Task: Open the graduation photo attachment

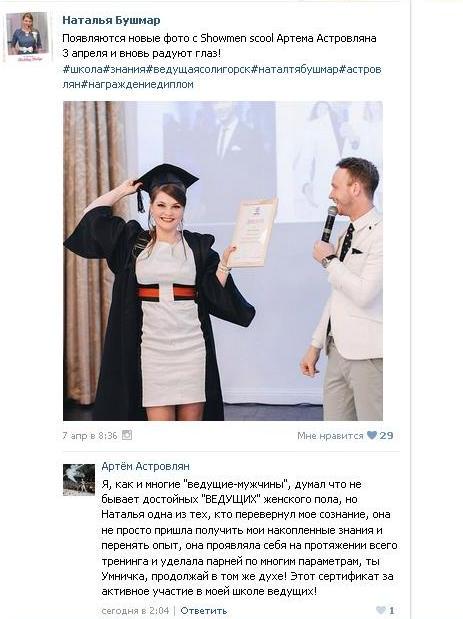Action: coord(223,261)
